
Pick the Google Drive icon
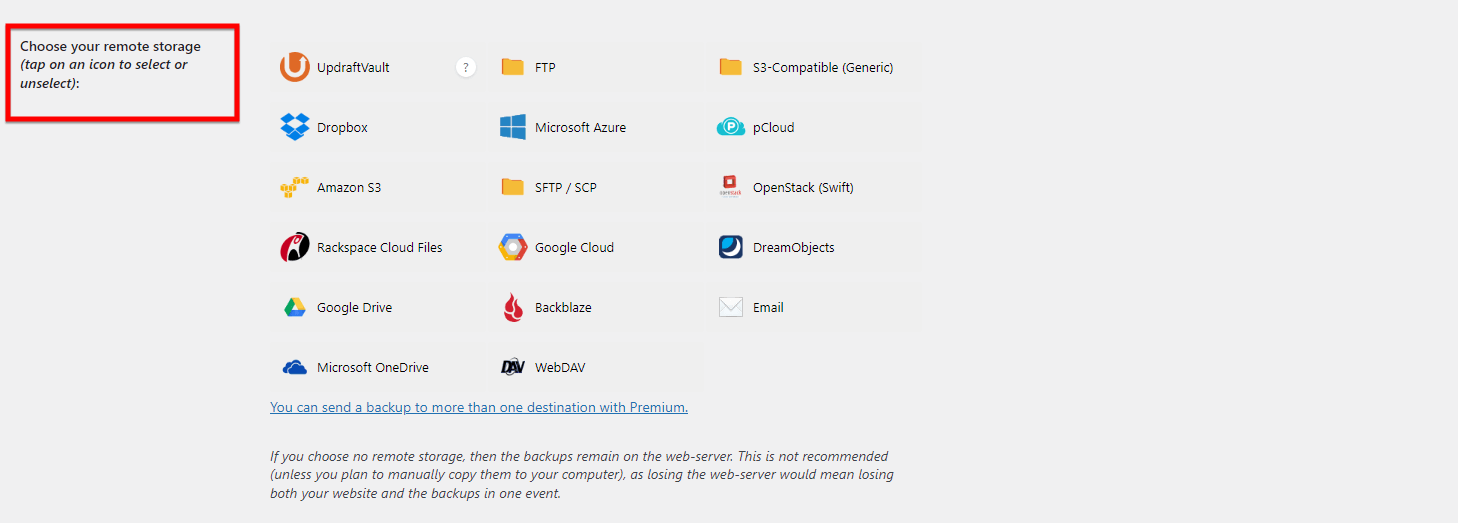[x=295, y=307]
